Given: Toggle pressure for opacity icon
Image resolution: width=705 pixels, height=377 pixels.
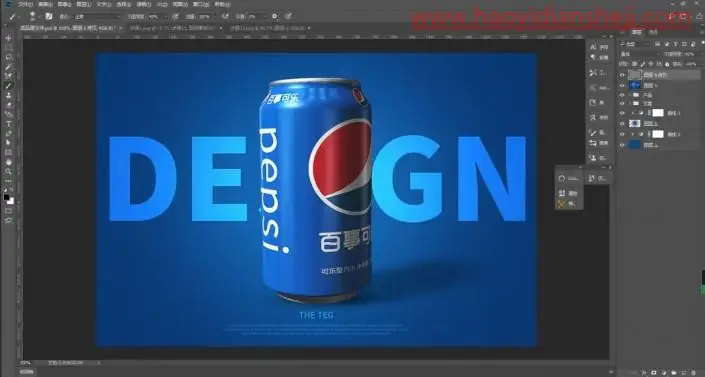Looking at the screenshot, I should [176, 16].
